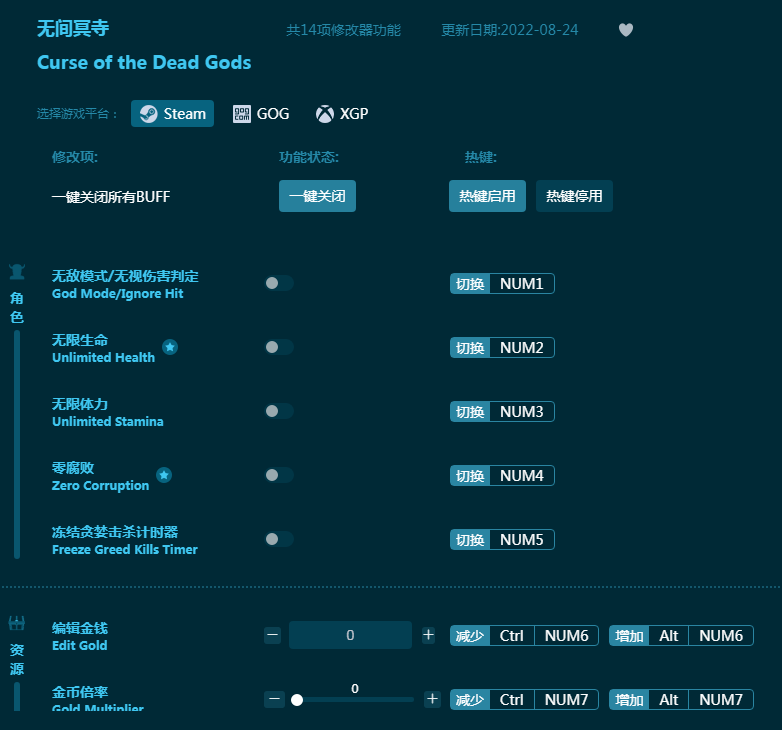
Task: Select the XGP platform
Action: (x=342, y=114)
